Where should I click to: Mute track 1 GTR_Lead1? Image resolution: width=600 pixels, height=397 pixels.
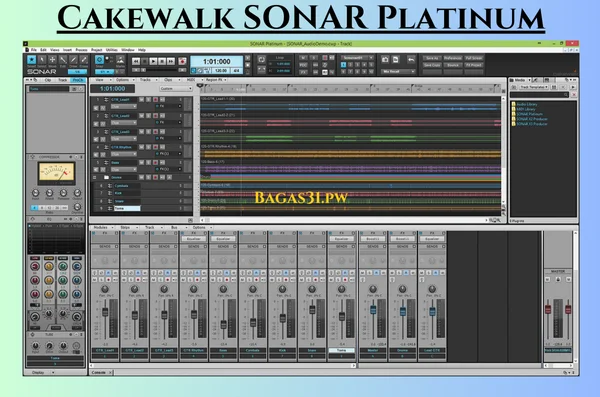click(x=141, y=100)
